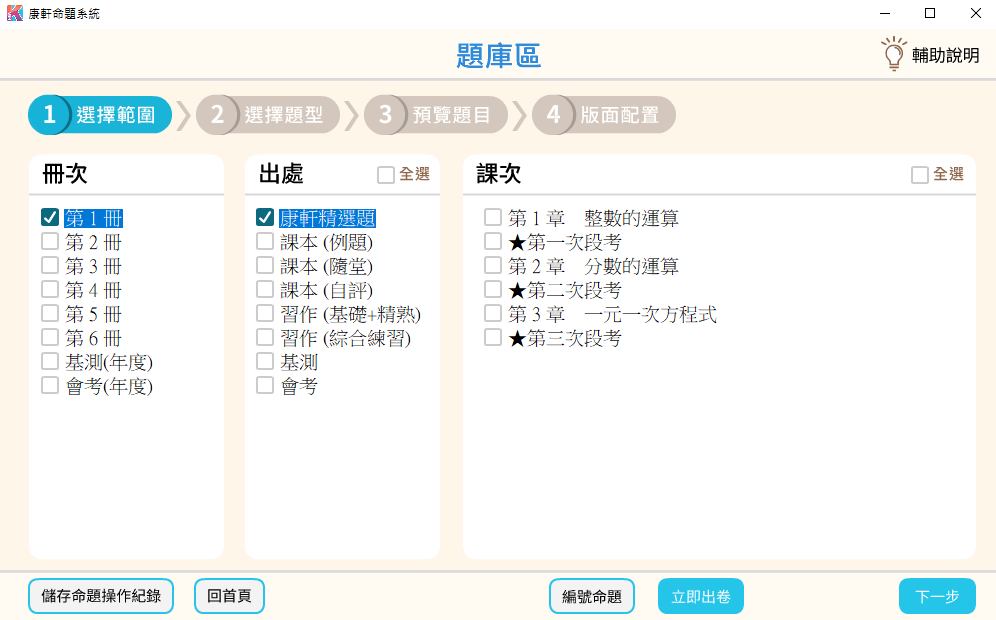Image resolution: width=996 pixels, height=620 pixels.
Task: Uncheck the 康軒精選題 source checkbox
Action: pyautogui.click(x=265, y=217)
